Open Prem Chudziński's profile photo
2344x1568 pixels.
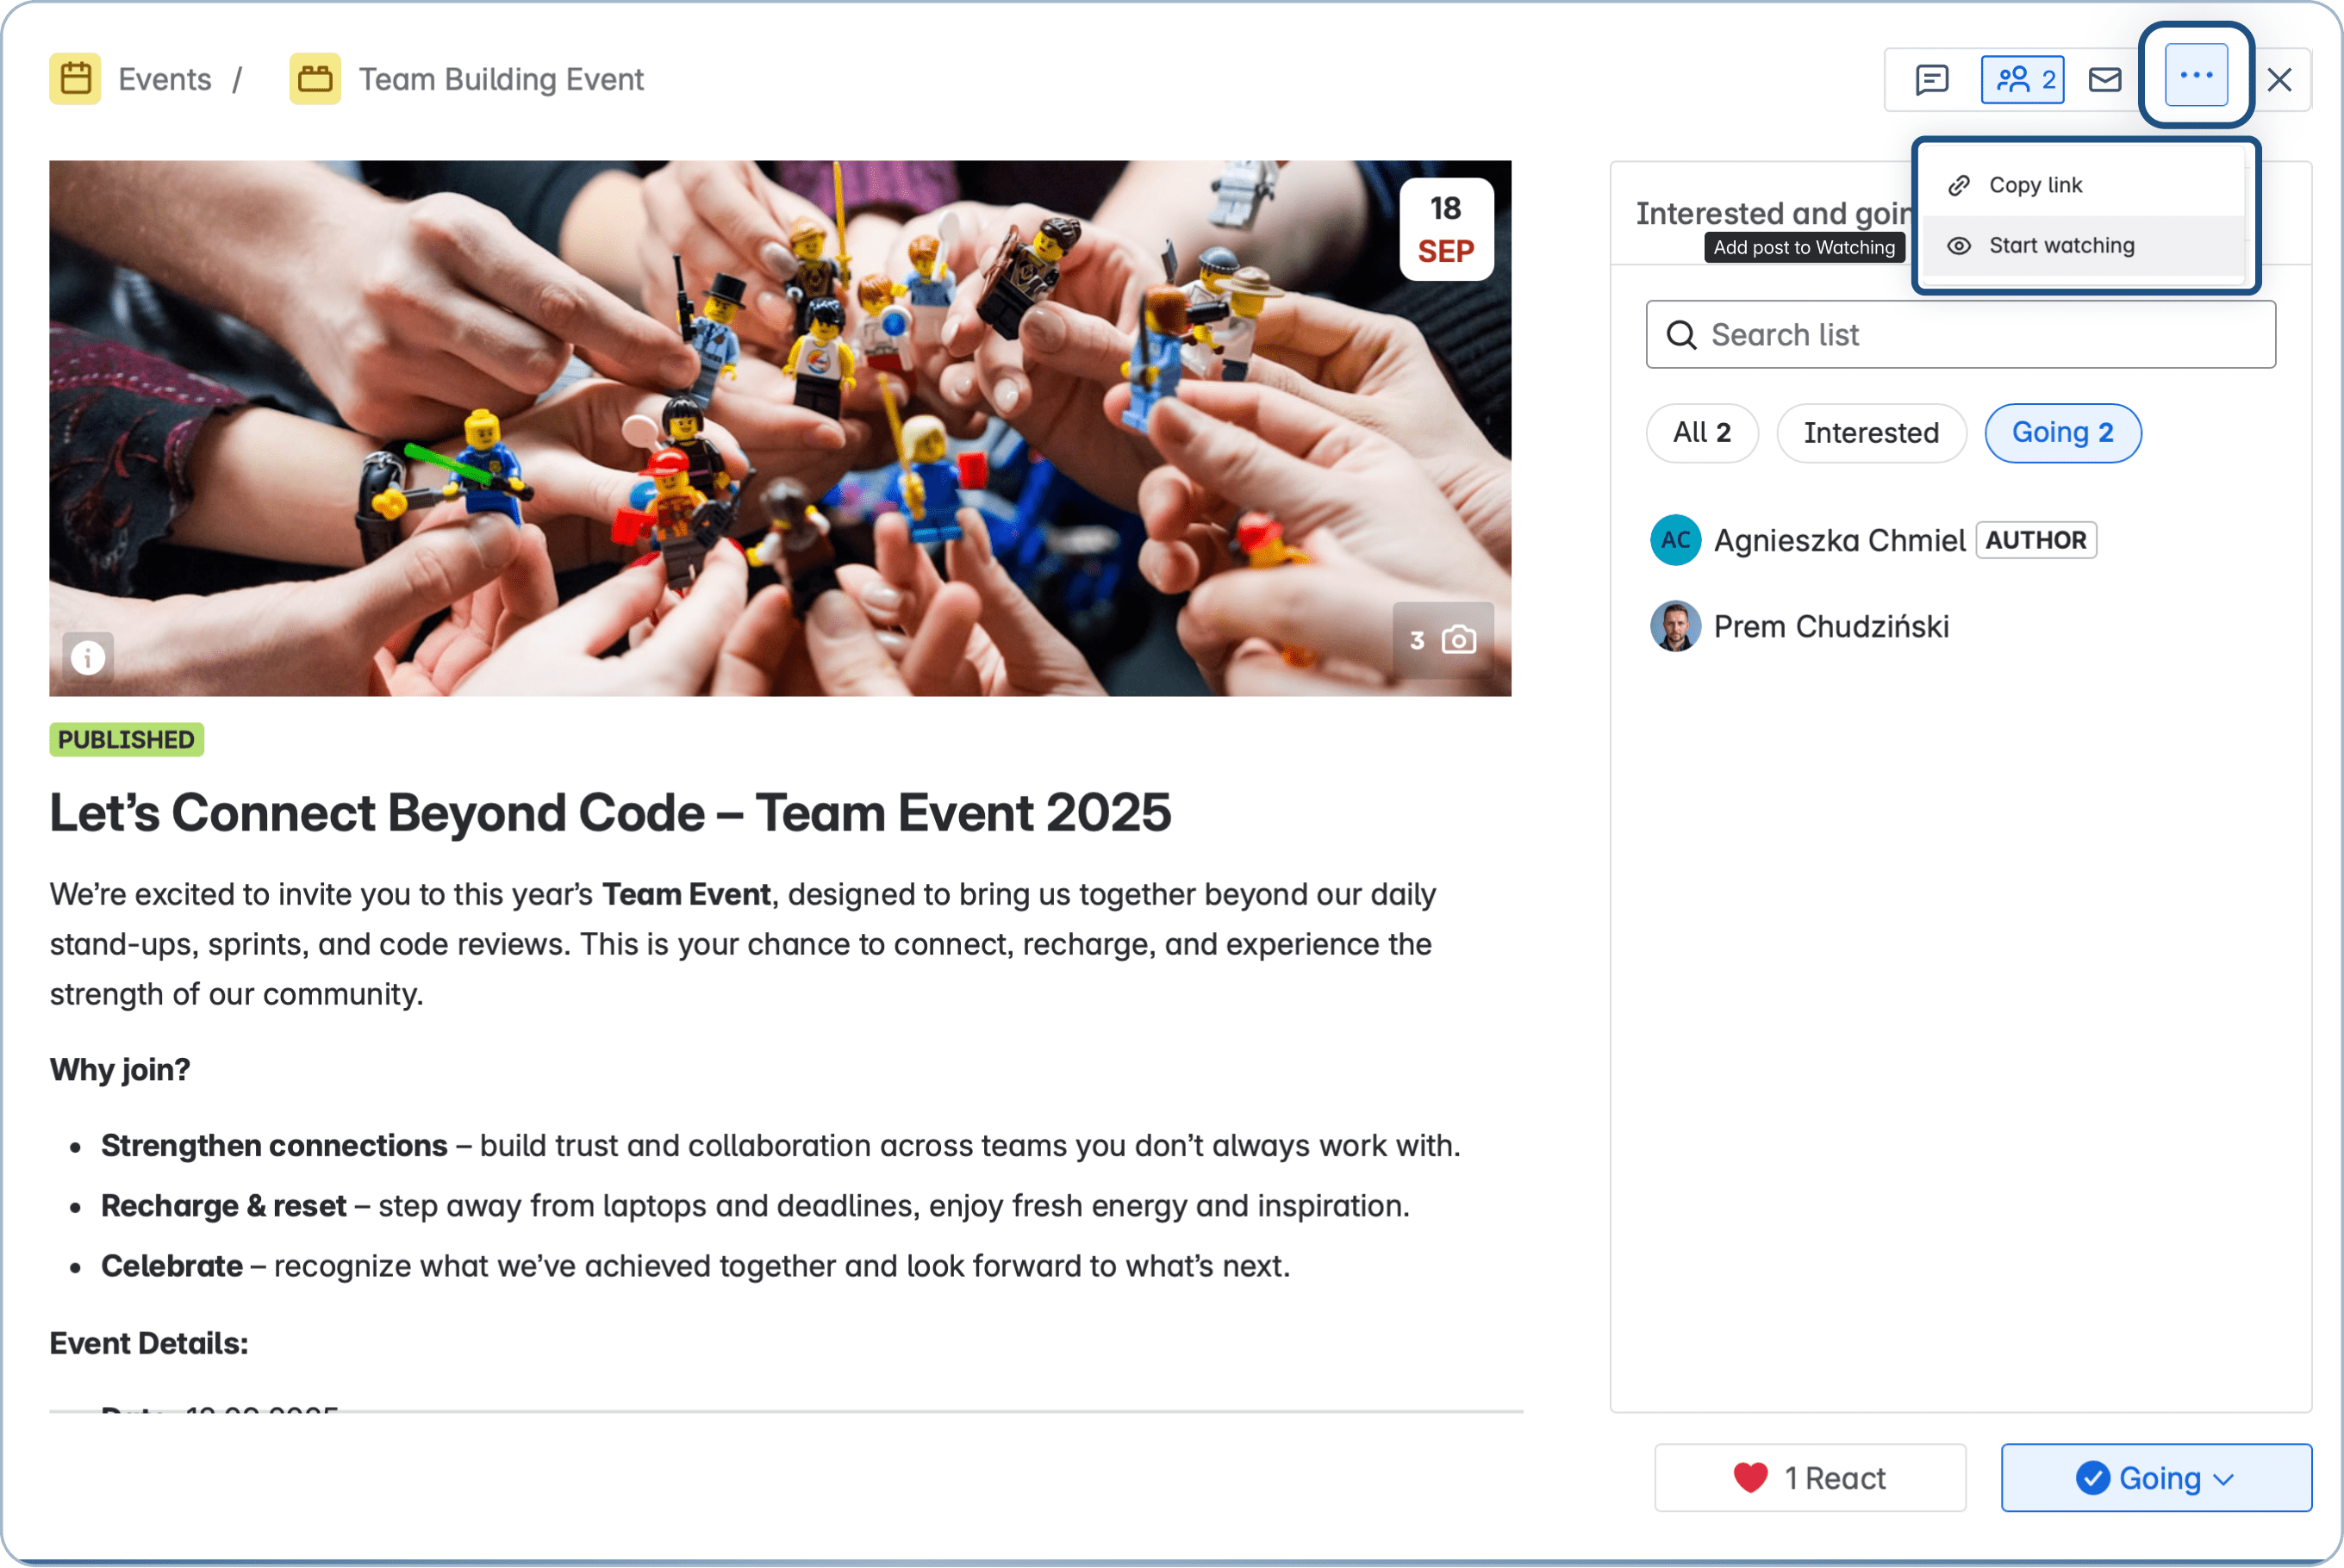(1675, 626)
